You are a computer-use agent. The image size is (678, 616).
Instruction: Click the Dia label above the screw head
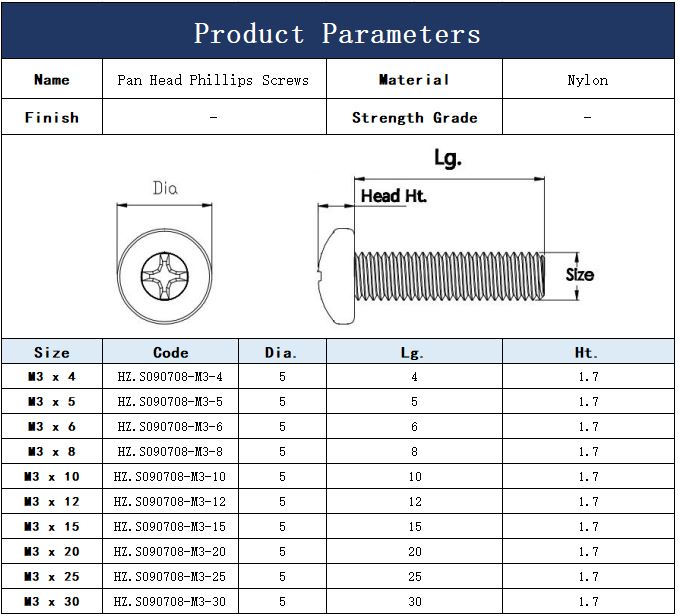point(166,187)
